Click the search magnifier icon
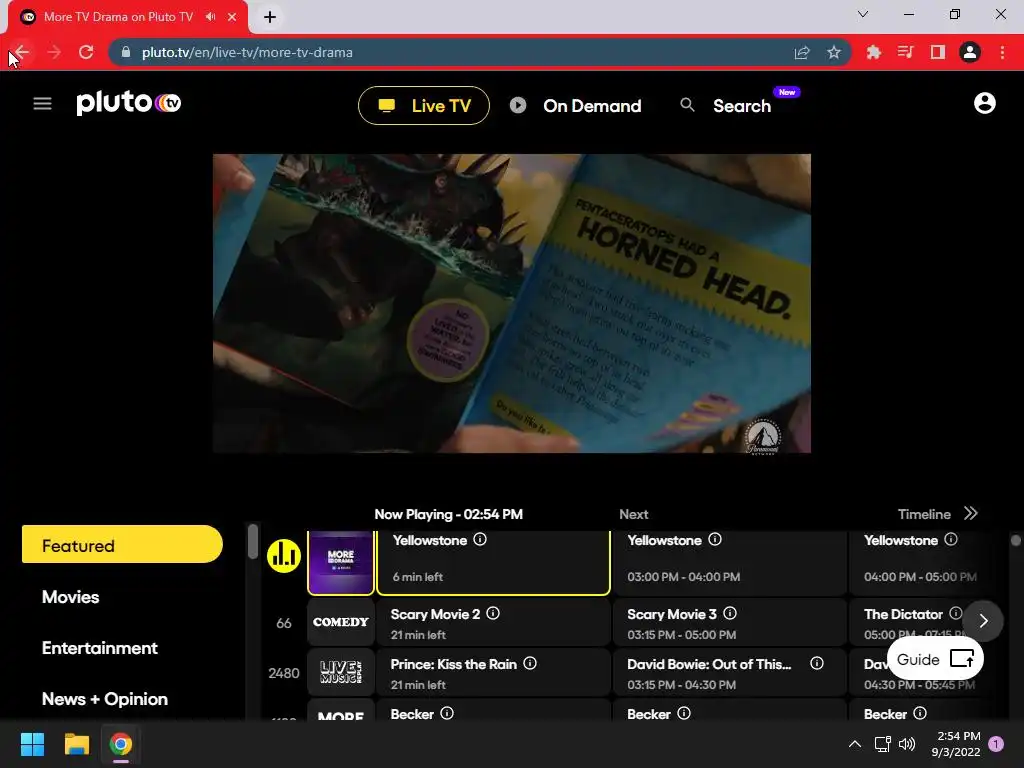 pos(687,104)
